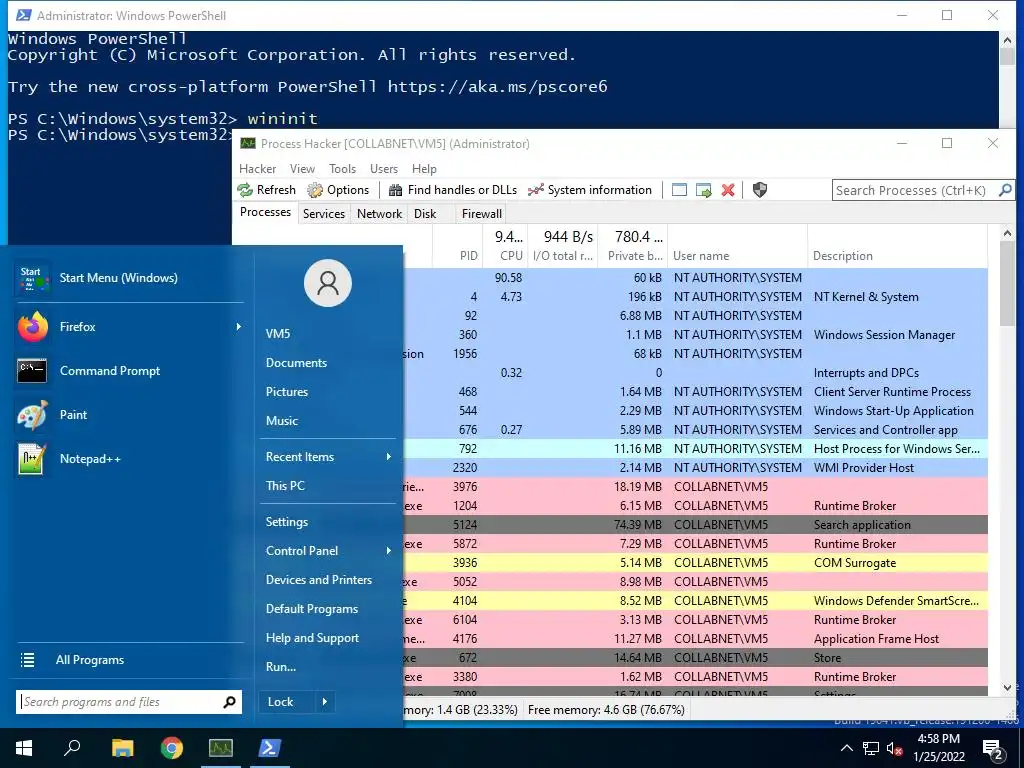Open Firefox from the Start menu

pos(129,327)
